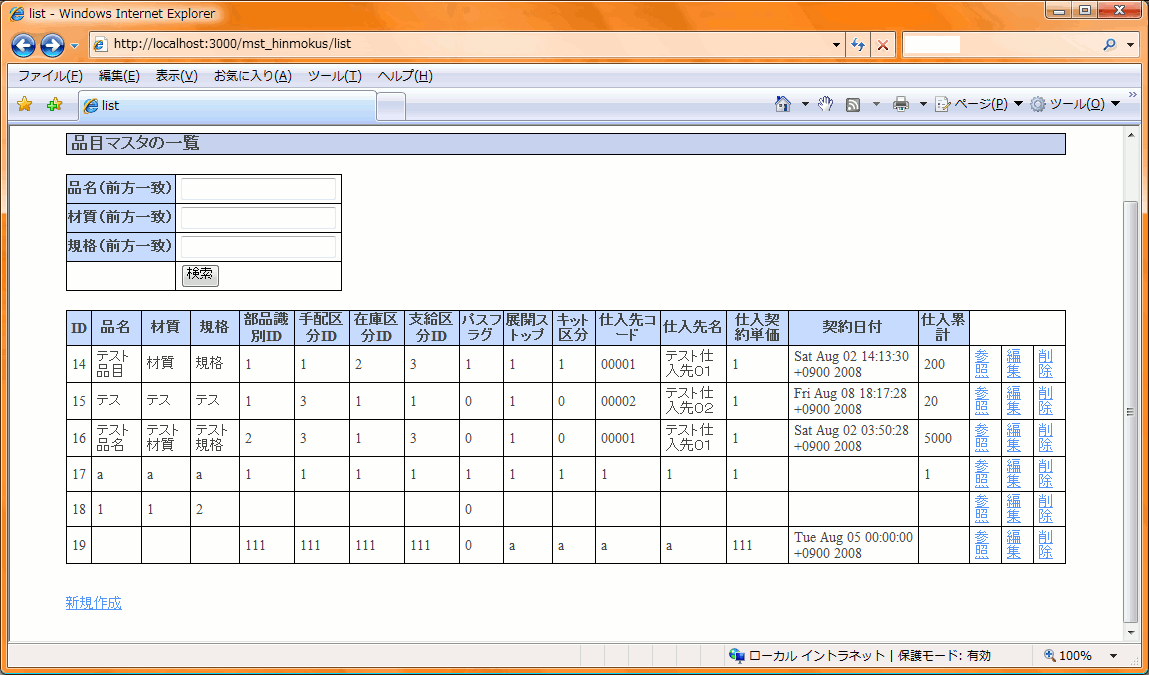This screenshot has width=1149, height=675.
Task: Click 削除 link for ID 14
Action: pyautogui.click(x=1046, y=364)
